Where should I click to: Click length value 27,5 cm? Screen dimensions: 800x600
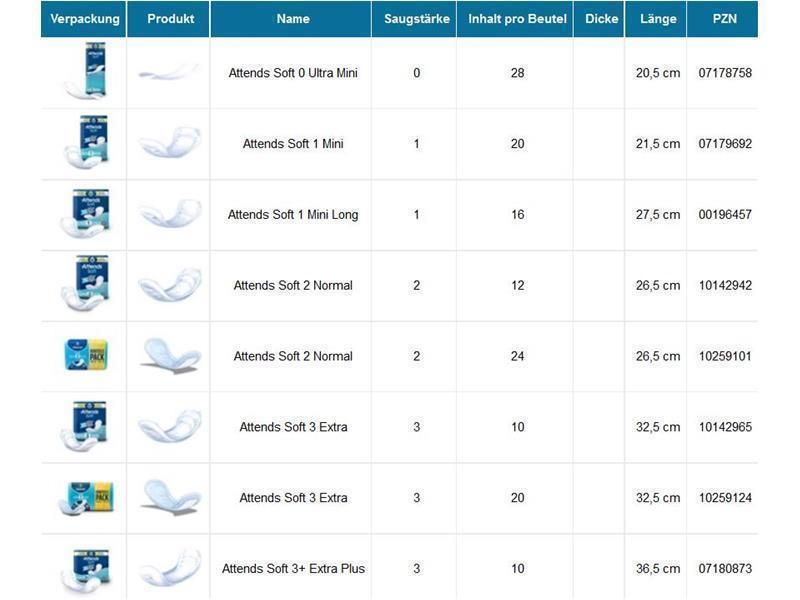[658, 215]
